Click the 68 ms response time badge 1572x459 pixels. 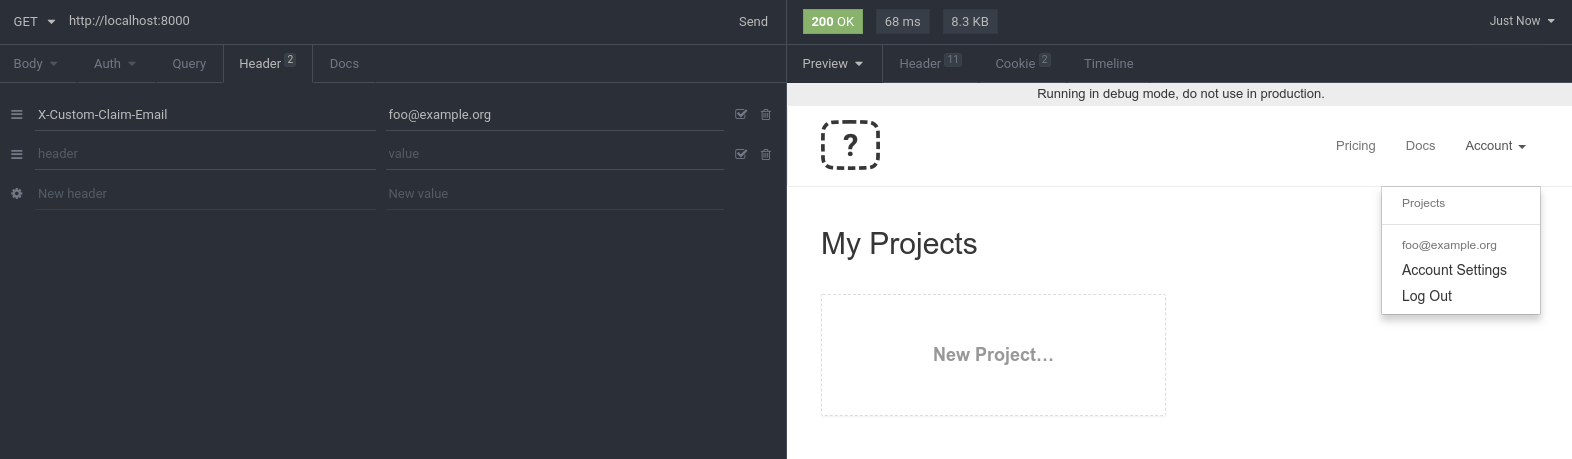[902, 21]
